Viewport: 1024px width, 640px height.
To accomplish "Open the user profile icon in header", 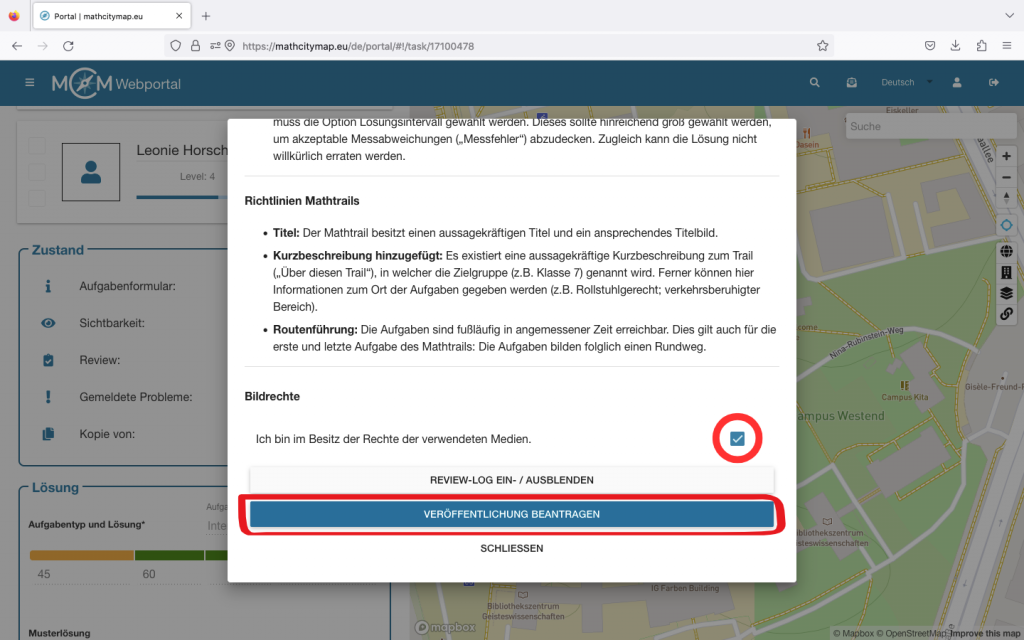I will point(957,83).
